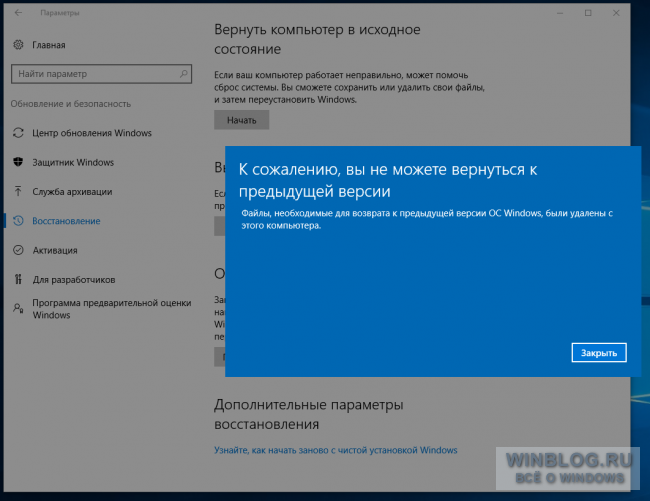Maximize the Параметры window

pyautogui.click(x=588, y=13)
